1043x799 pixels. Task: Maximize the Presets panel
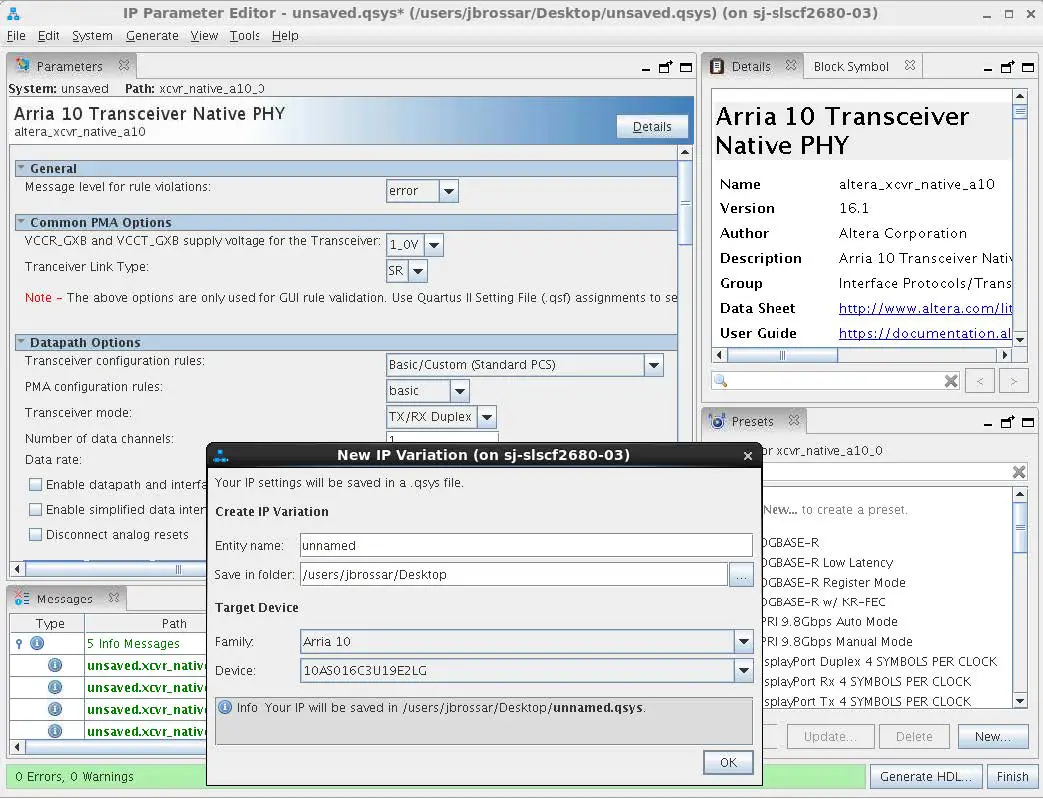[1028, 422]
